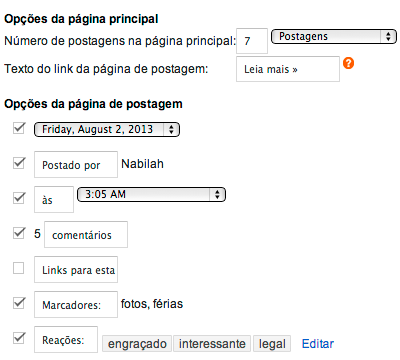Click the engraçado reaction button
The image size is (400, 360).
(137, 344)
